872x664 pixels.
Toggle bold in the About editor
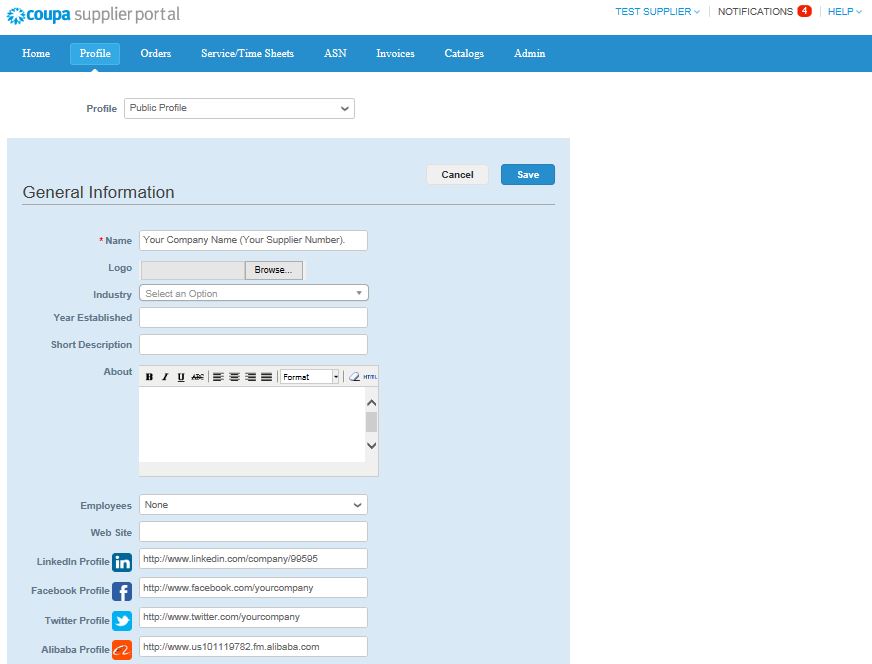tap(149, 377)
